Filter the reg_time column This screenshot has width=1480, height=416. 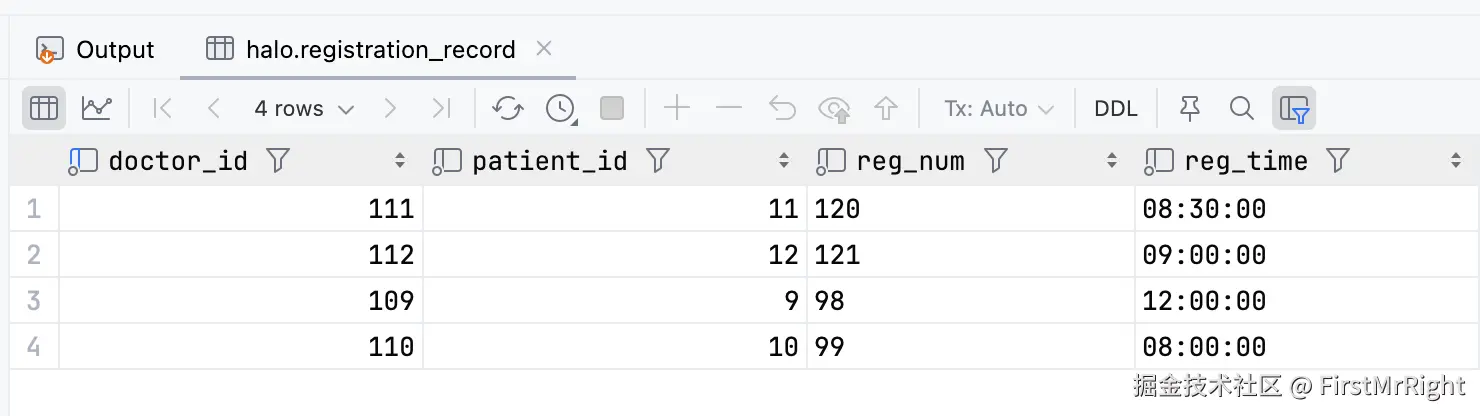pos(1338,160)
